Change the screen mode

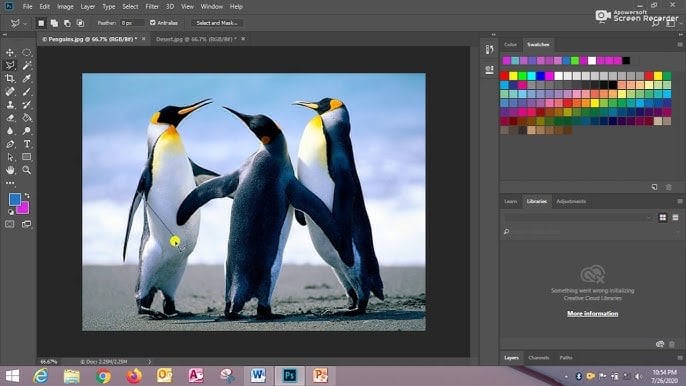tap(27, 224)
